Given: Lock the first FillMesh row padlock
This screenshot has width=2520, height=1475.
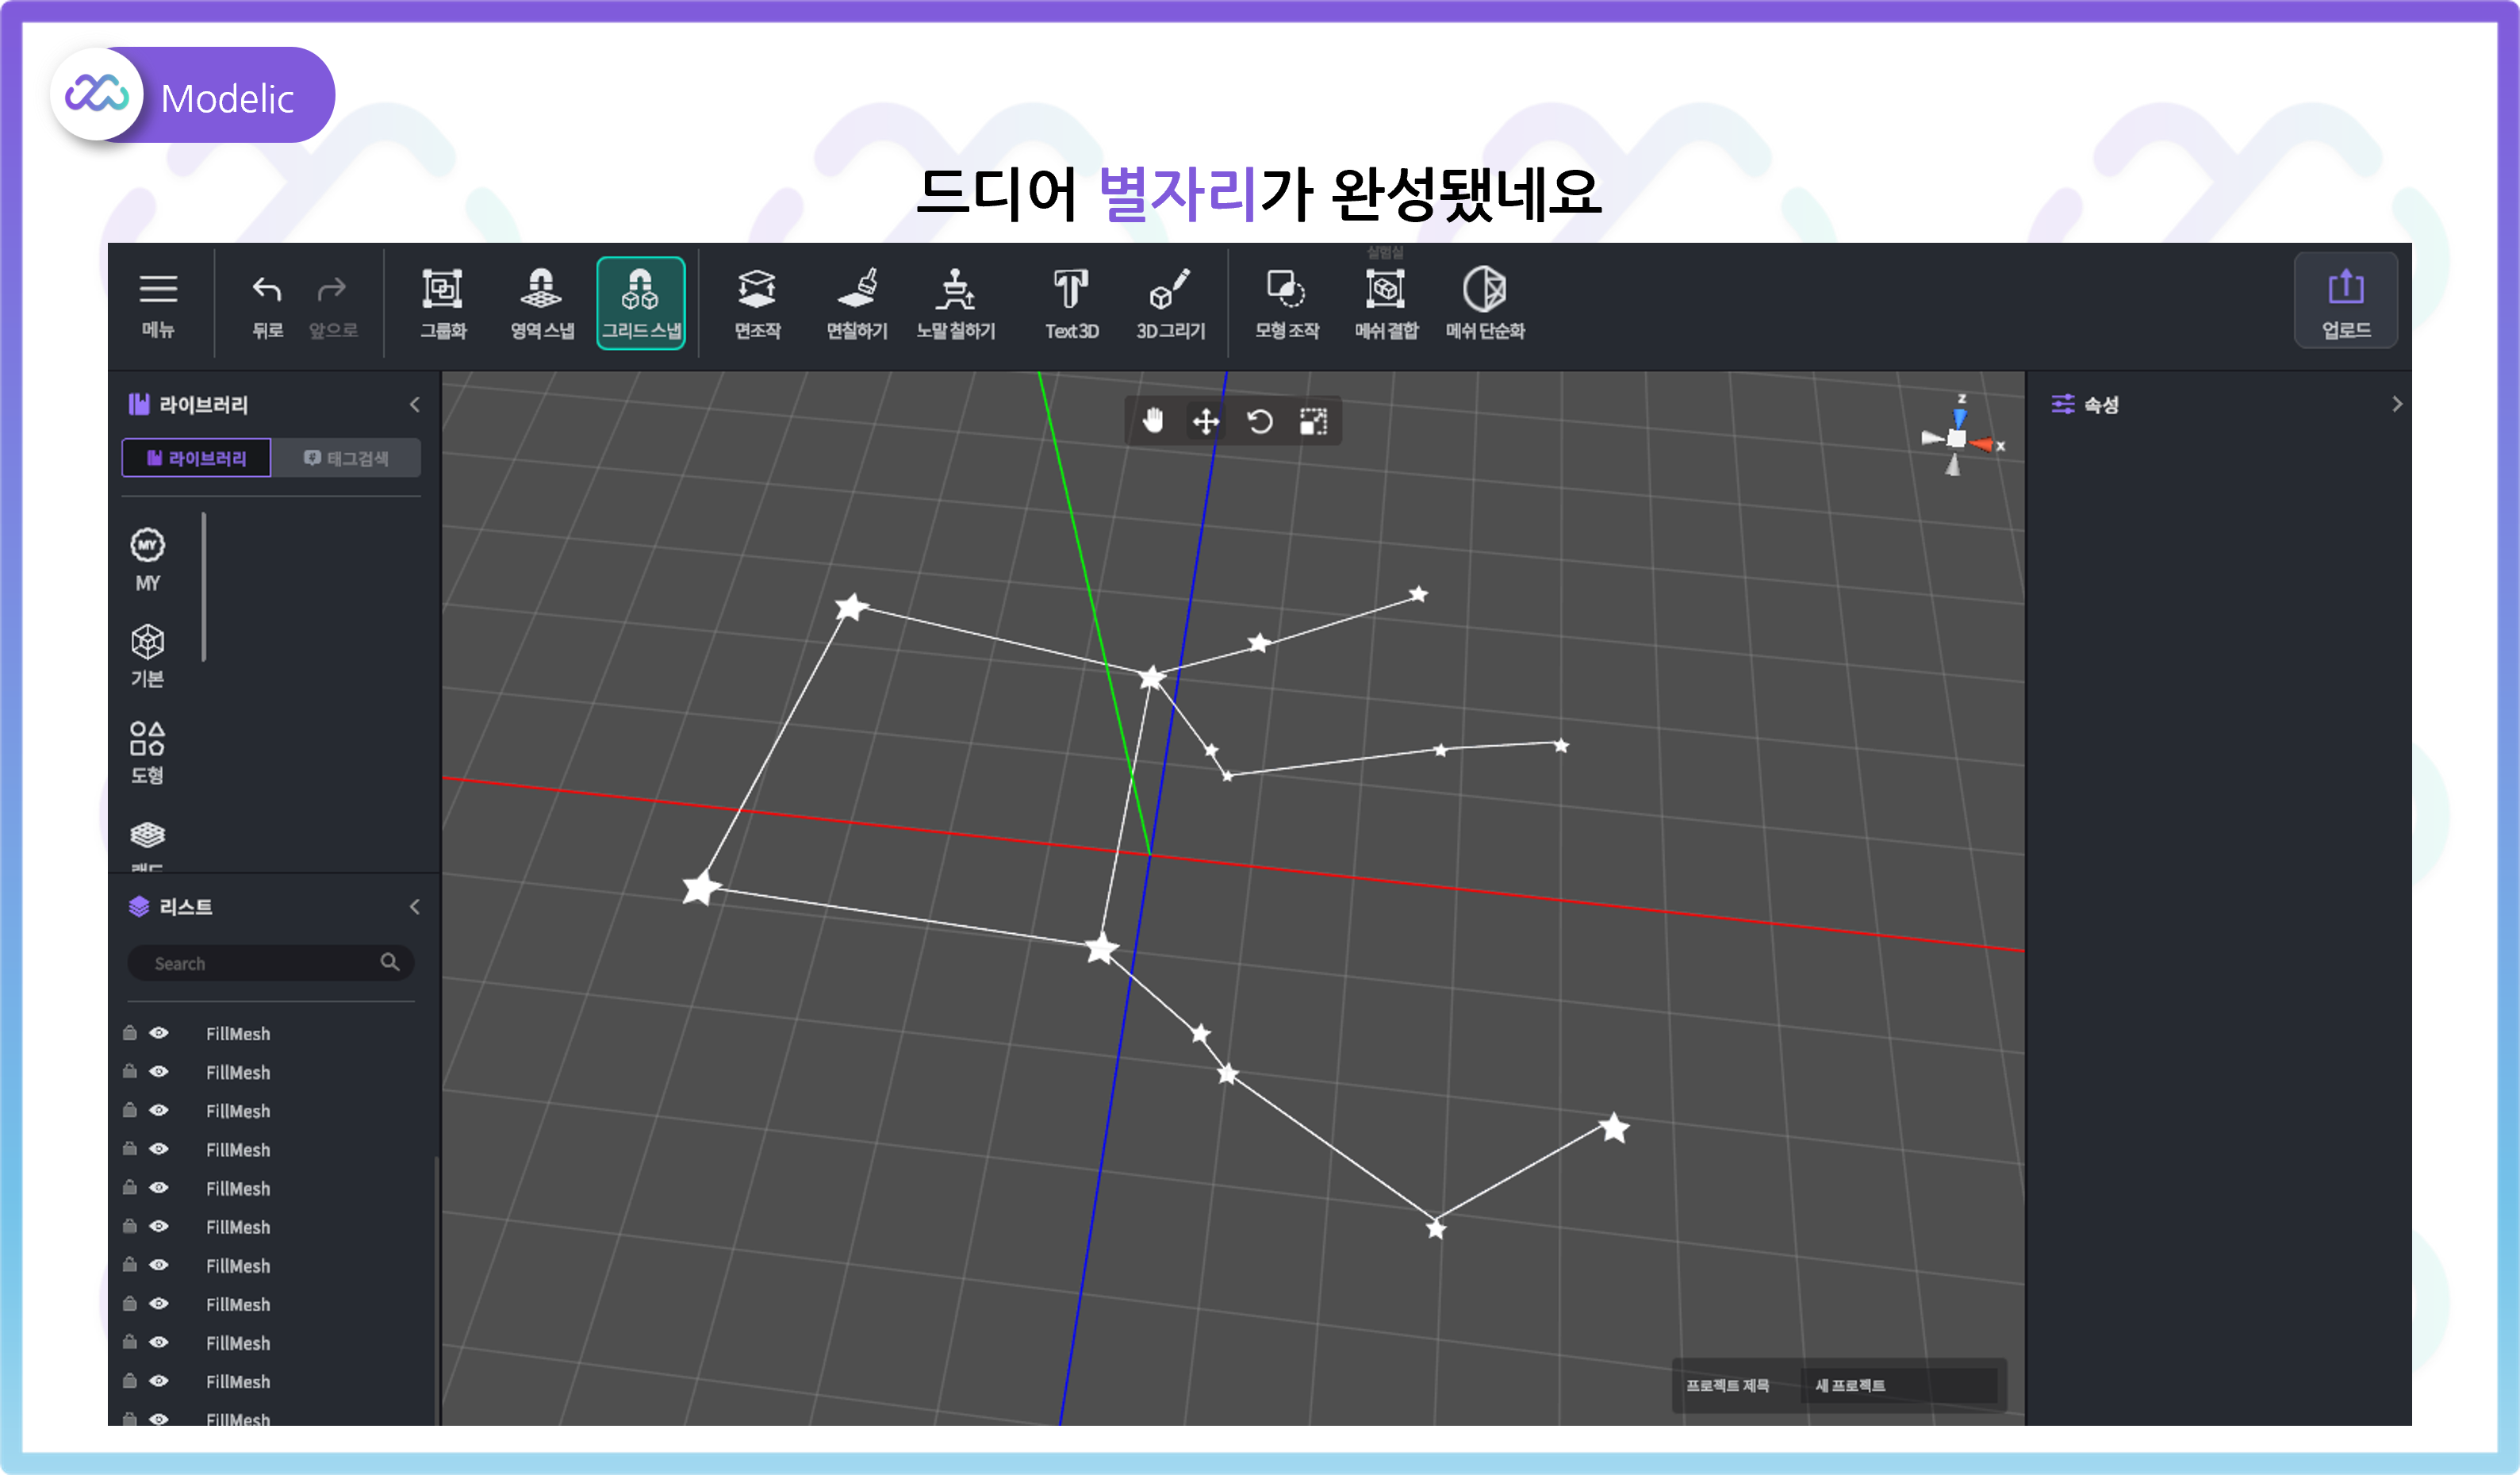Looking at the screenshot, I should click(x=130, y=1033).
